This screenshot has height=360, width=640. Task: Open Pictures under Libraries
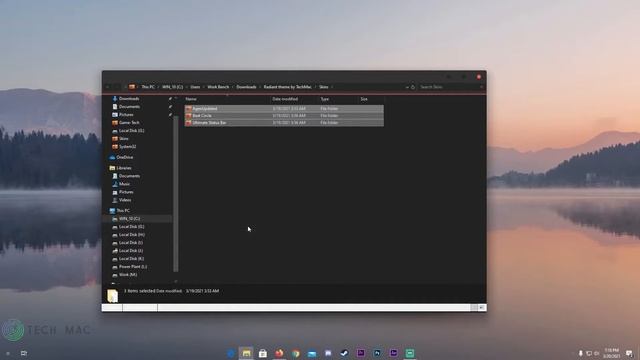point(126,192)
